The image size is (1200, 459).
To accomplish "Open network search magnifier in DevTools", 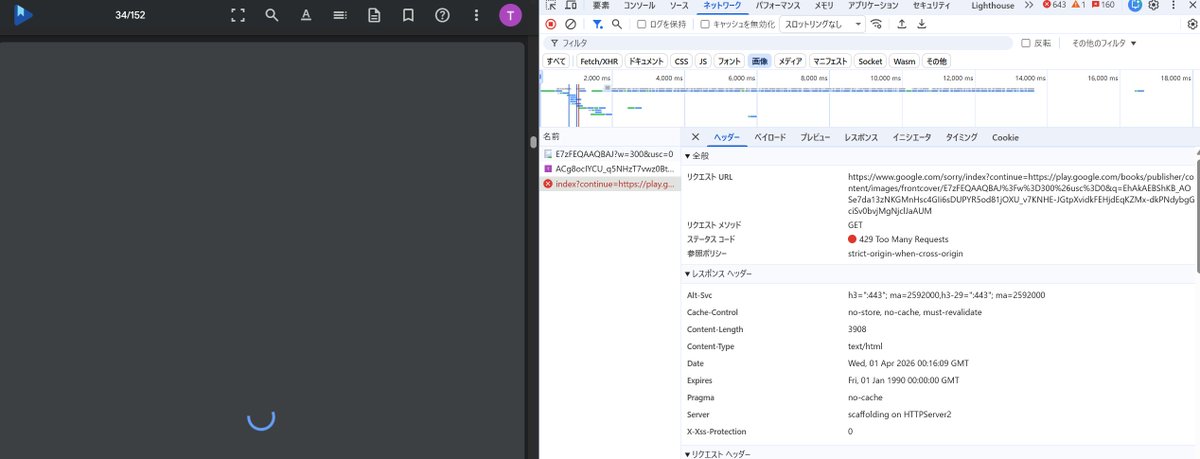I will click(617, 24).
